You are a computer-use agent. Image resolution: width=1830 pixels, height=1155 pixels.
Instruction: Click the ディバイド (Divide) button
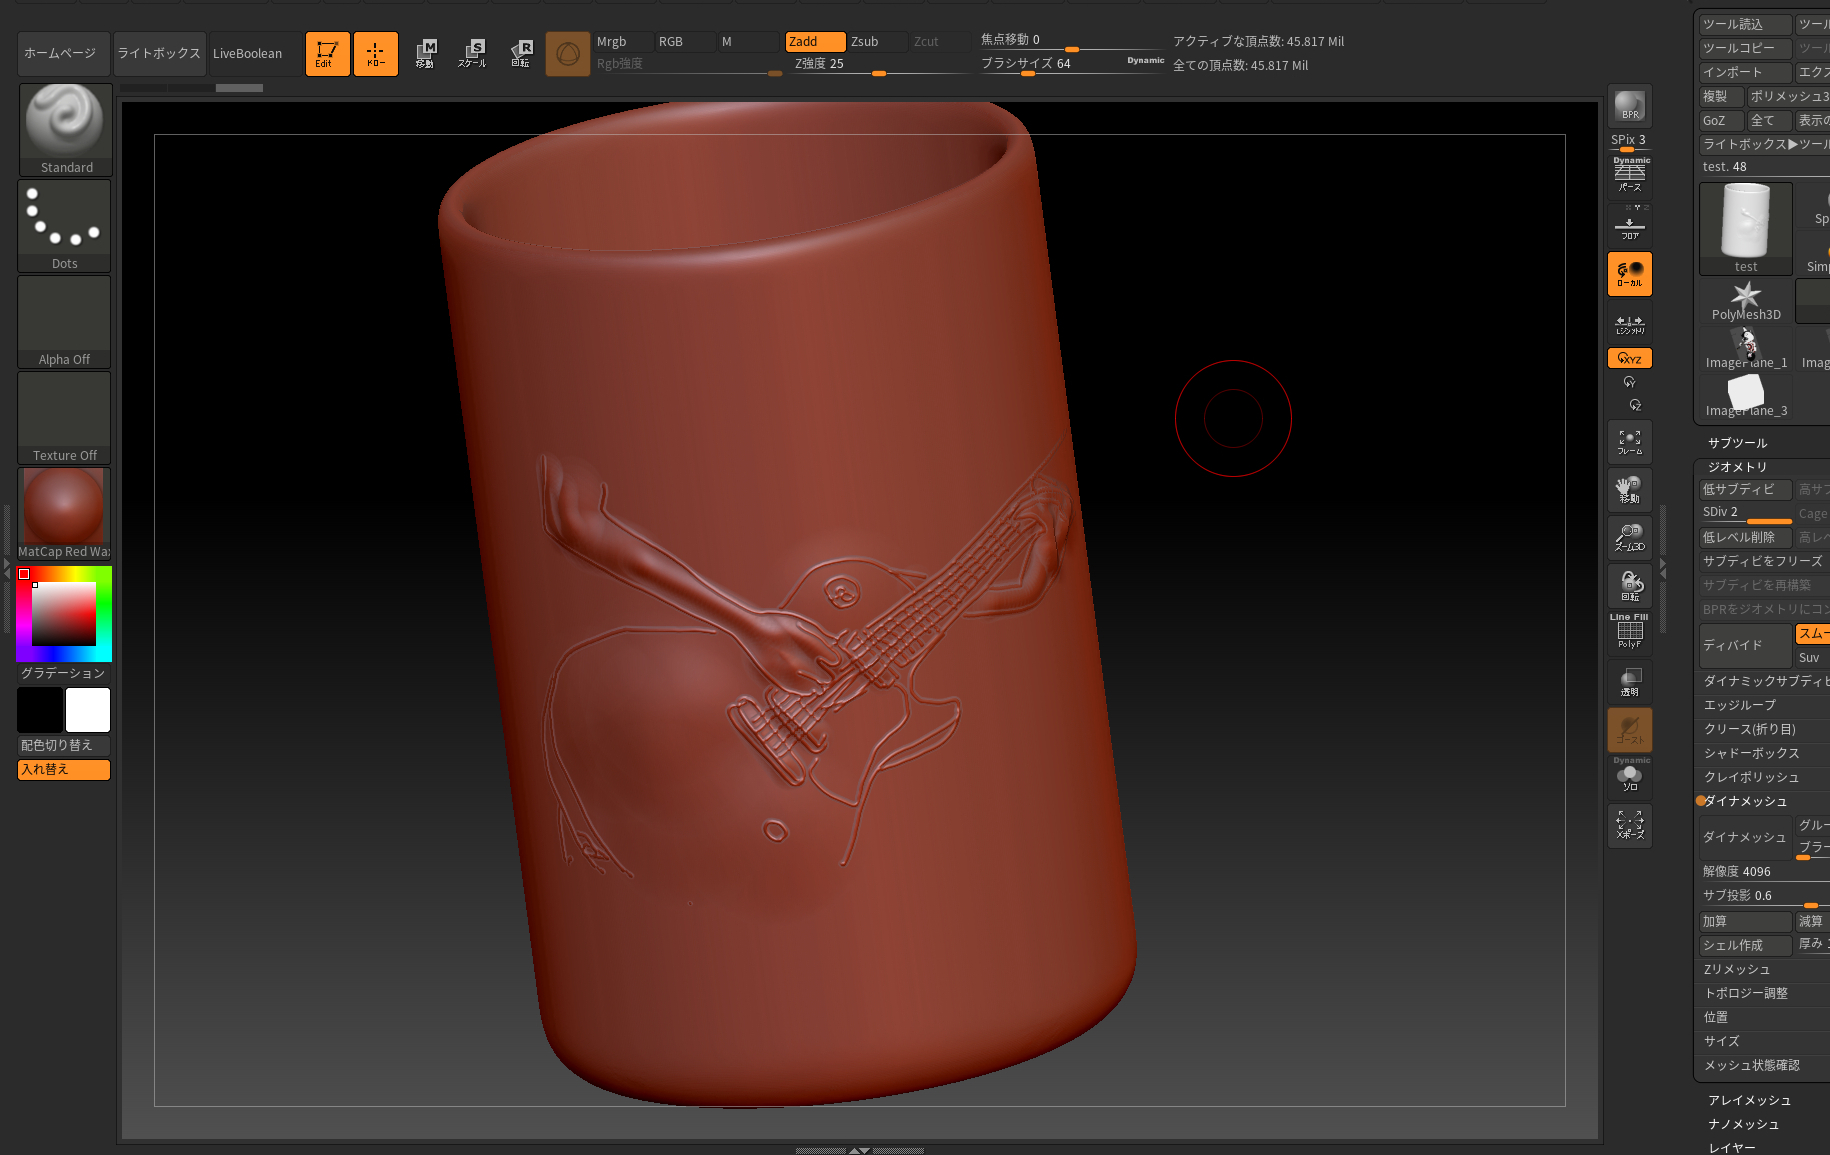click(x=1746, y=646)
